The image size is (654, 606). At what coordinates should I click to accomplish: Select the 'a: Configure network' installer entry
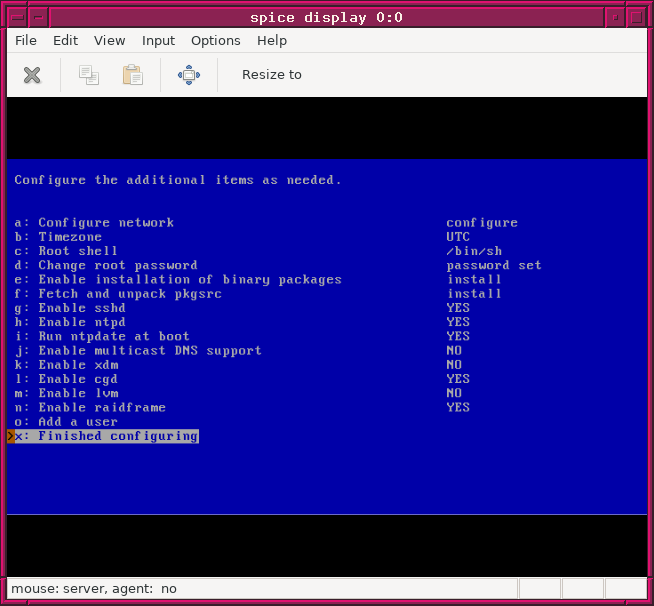pyautogui.click(x=95, y=223)
